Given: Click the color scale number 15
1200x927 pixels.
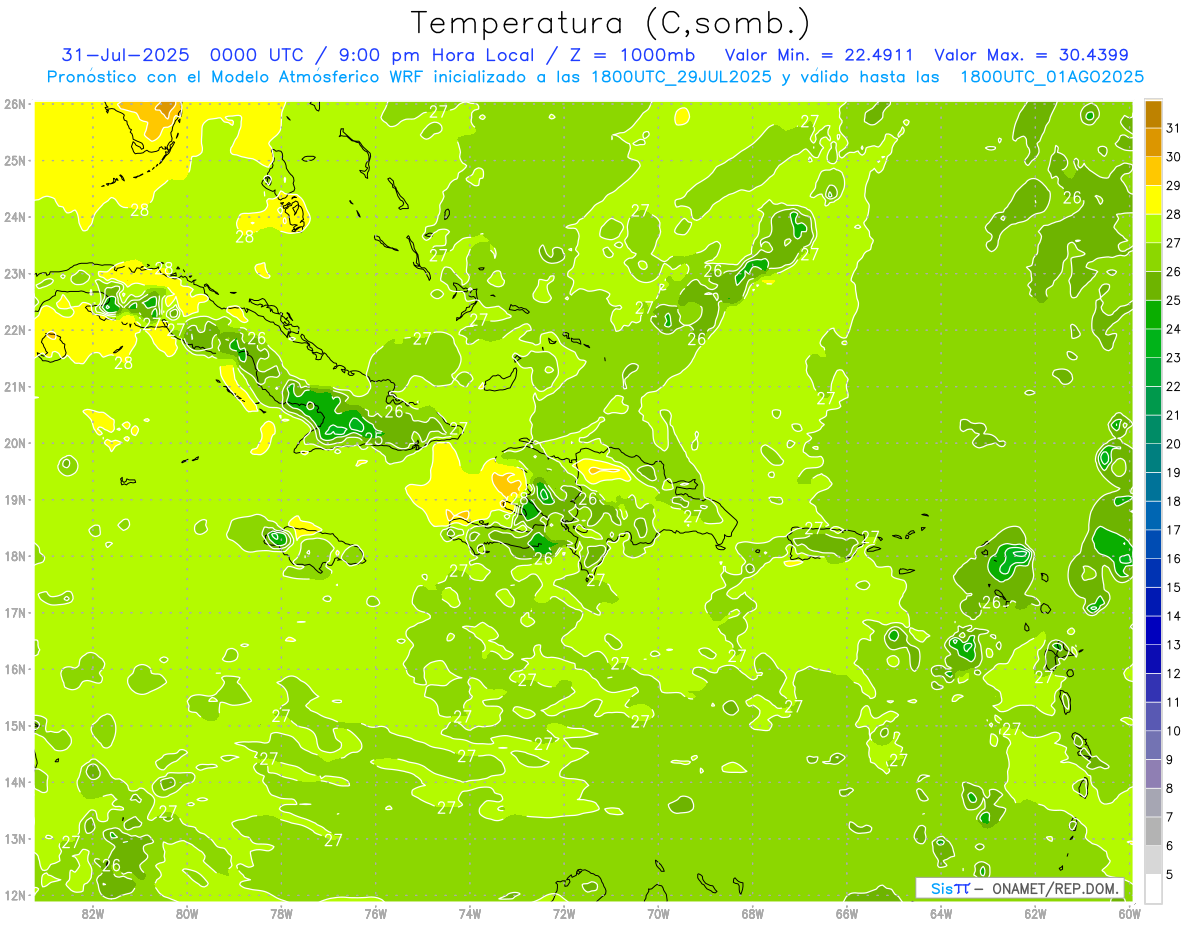Looking at the screenshot, I should 1173,587.
